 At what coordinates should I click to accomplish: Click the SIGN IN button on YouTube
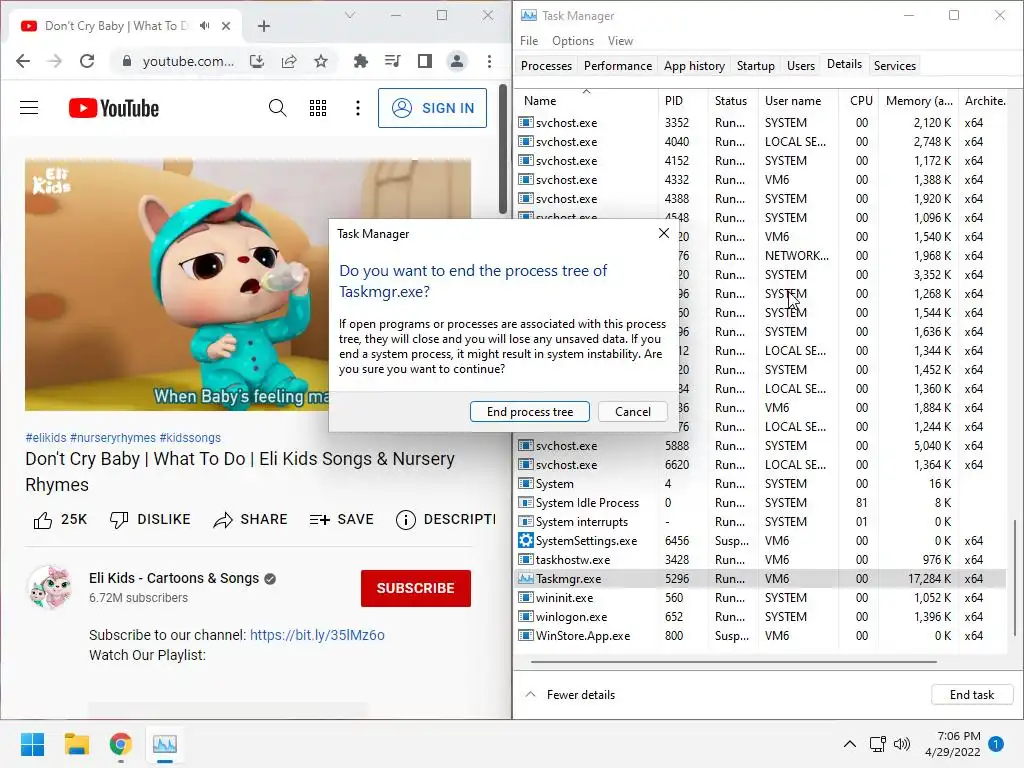(x=432, y=108)
